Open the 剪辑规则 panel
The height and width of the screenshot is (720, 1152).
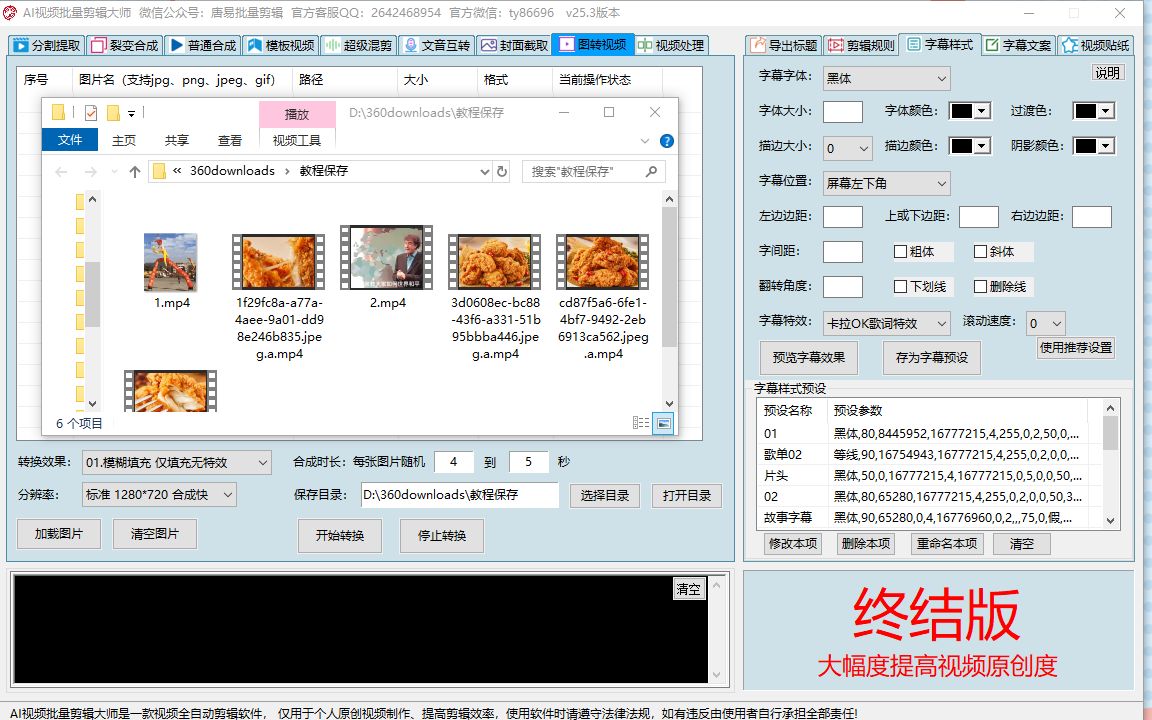tap(866, 44)
